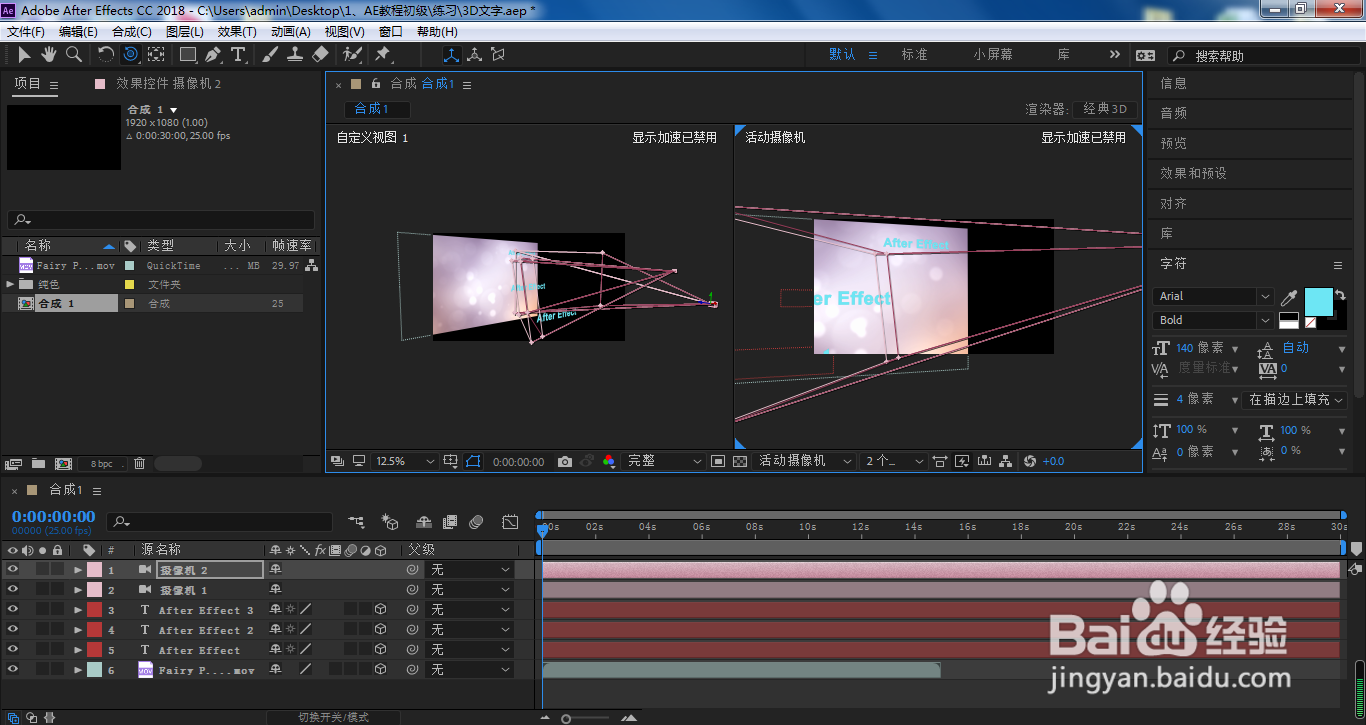Toggle the transparency grid in viewer
Screen dimensions: 1366x725
click(x=740, y=461)
